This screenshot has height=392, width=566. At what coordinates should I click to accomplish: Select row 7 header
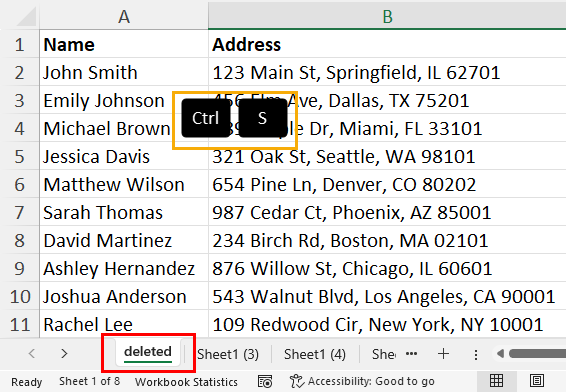(19, 212)
